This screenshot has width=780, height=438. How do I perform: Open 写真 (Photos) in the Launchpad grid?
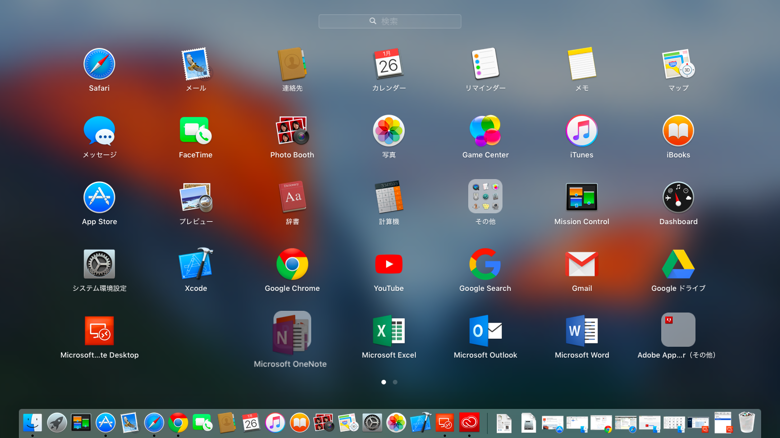pyautogui.click(x=389, y=131)
